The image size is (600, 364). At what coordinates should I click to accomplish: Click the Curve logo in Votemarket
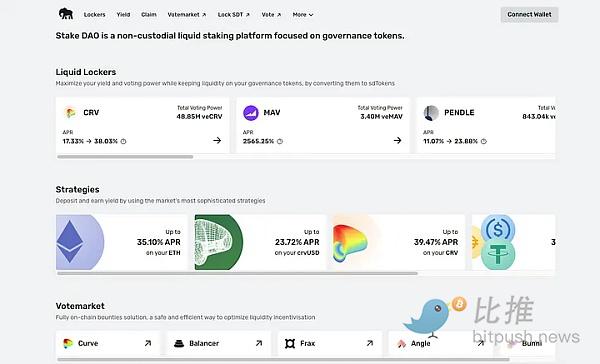[x=68, y=343]
